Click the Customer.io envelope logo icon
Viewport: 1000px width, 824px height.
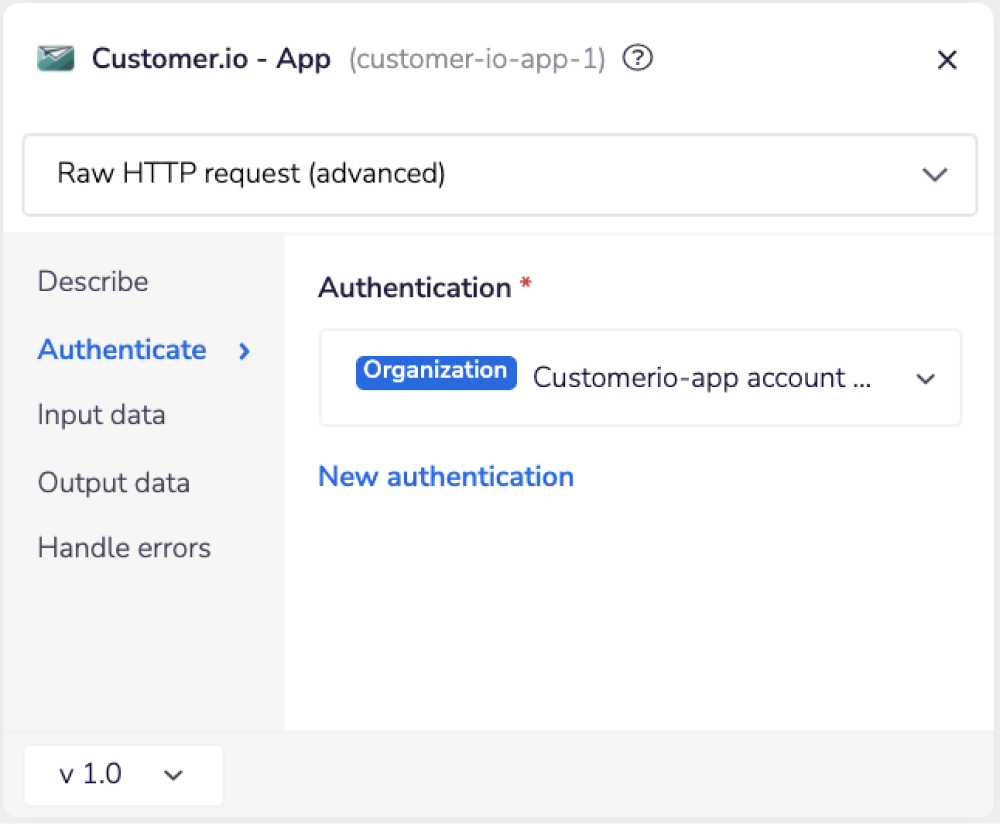[55, 59]
